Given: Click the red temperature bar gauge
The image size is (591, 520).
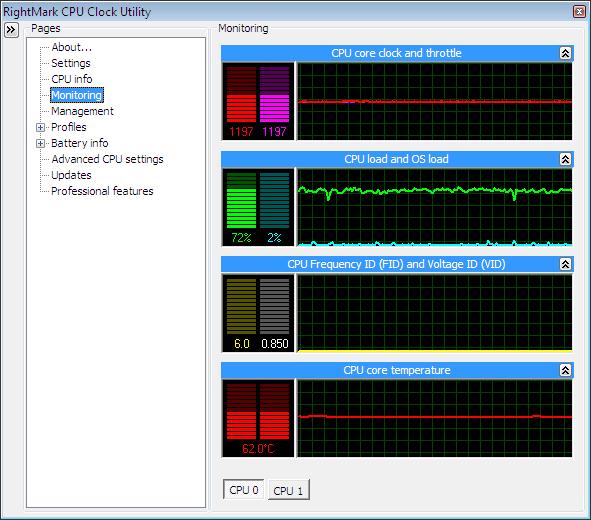Looking at the screenshot, I should (258, 411).
